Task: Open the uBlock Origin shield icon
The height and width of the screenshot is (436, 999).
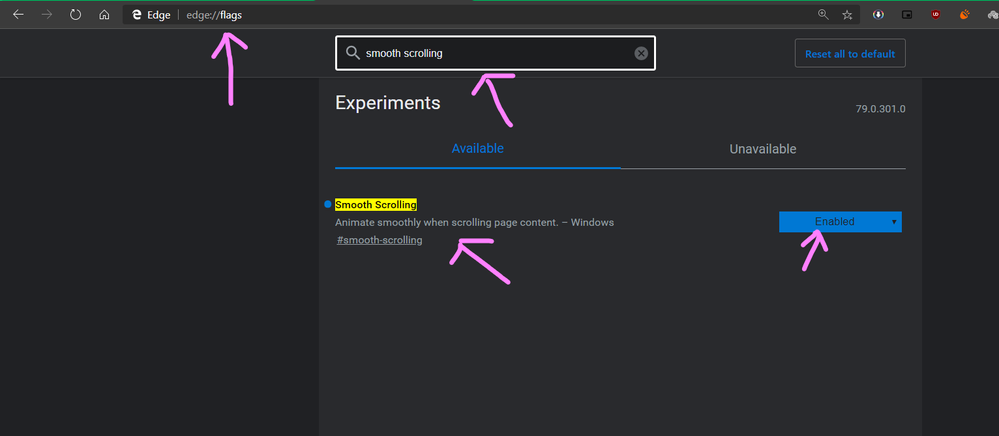Action: (x=935, y=15)
